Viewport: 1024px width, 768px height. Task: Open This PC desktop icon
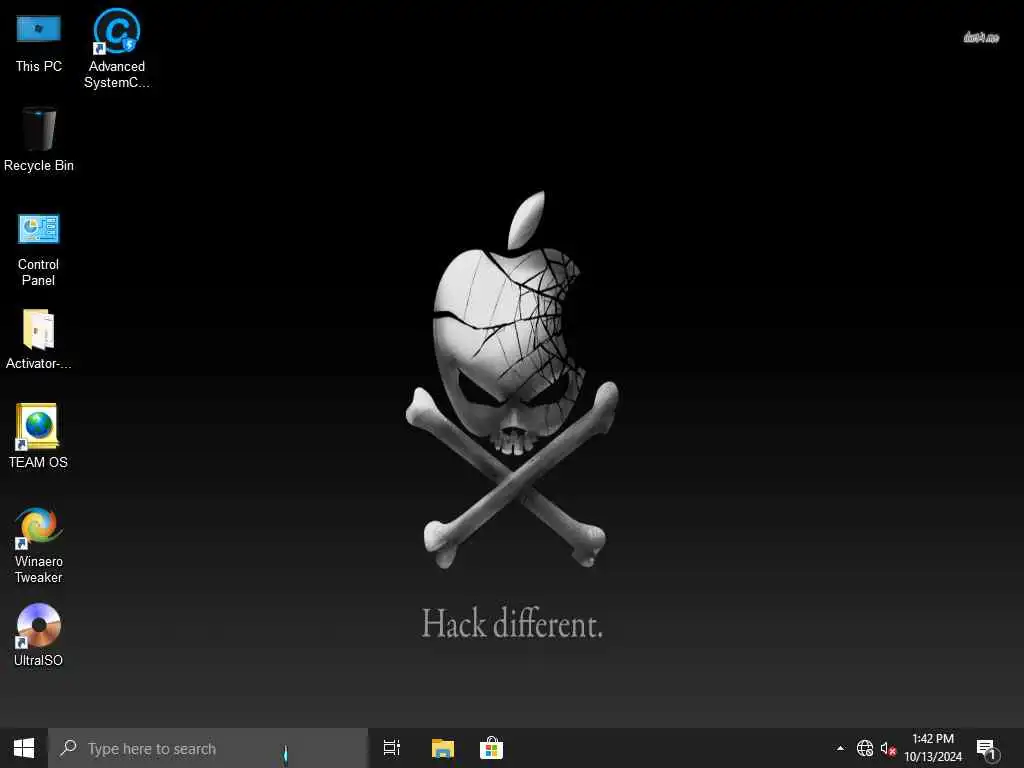pos(39,43)
